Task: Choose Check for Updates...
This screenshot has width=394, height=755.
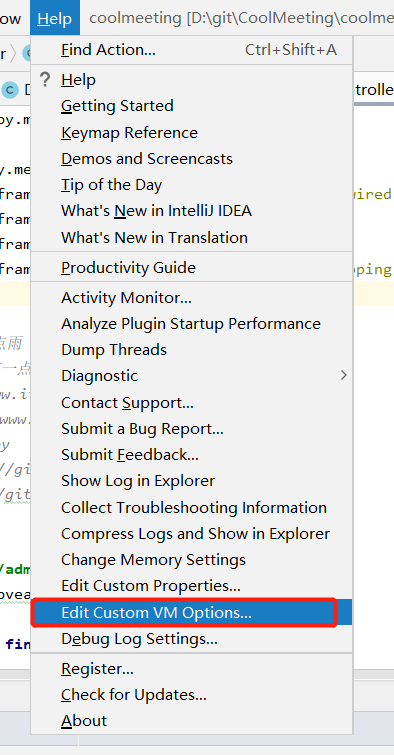Action: coord(192,695)
